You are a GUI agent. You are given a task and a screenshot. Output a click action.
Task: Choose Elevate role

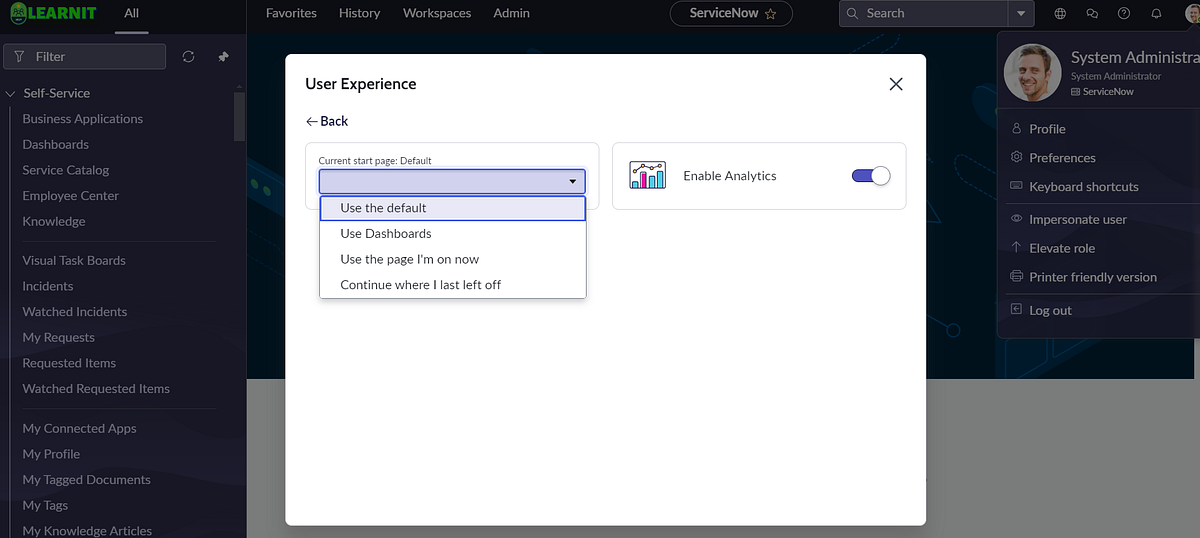tap(1062, 248)
